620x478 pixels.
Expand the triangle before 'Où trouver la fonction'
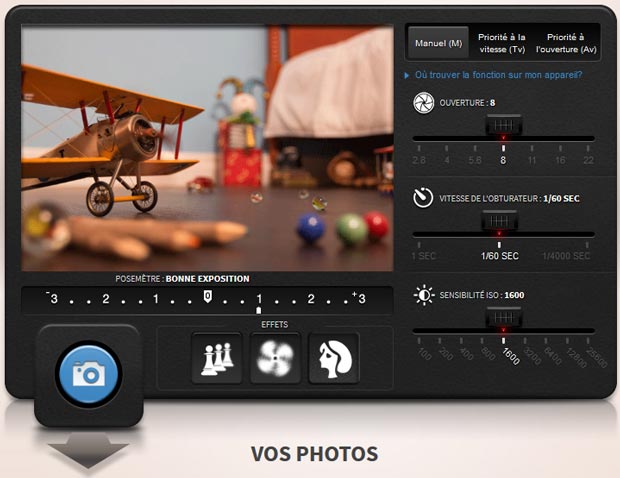tap(406, 75)
